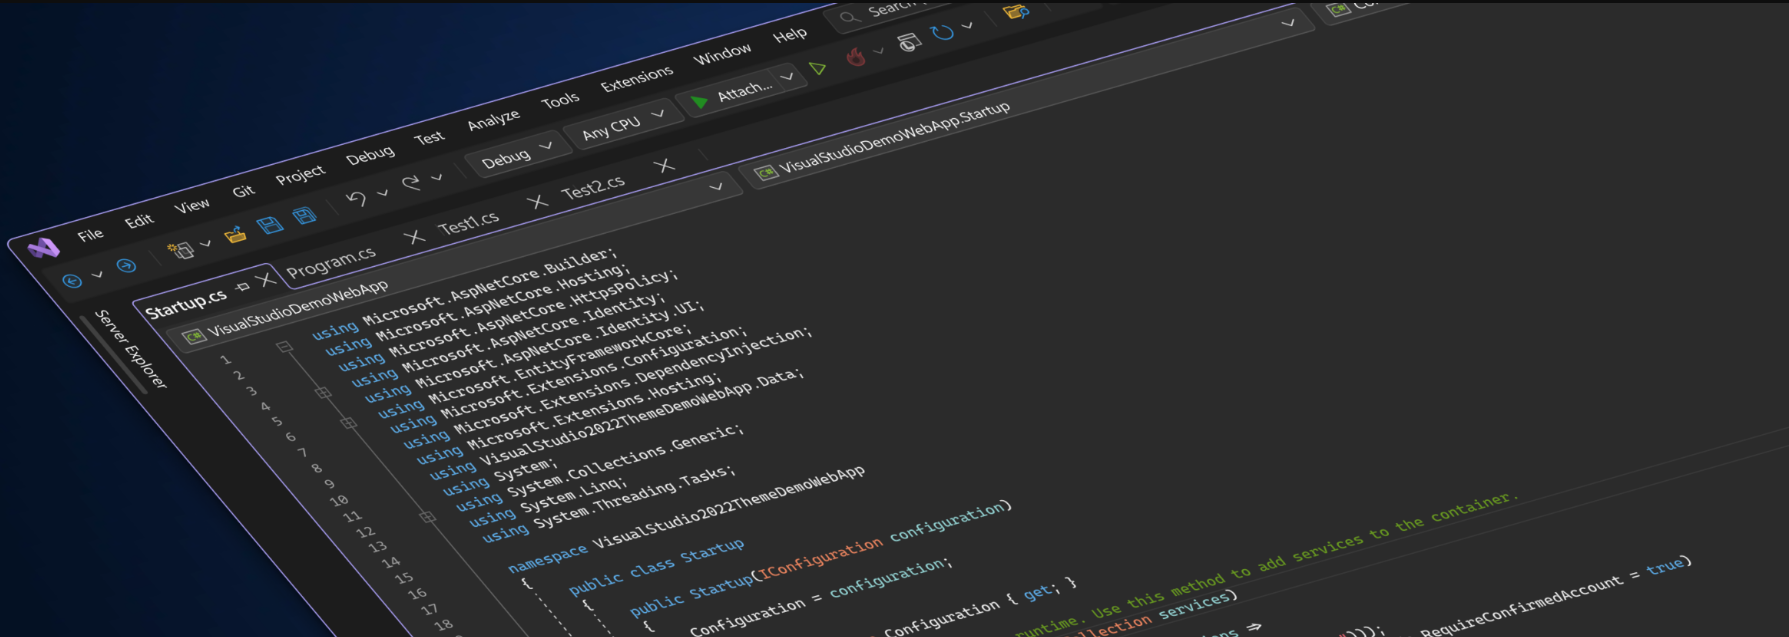1789x637 pixels.
Task: Expand the arrow beside the Attach button
Action: pos(787,76)
